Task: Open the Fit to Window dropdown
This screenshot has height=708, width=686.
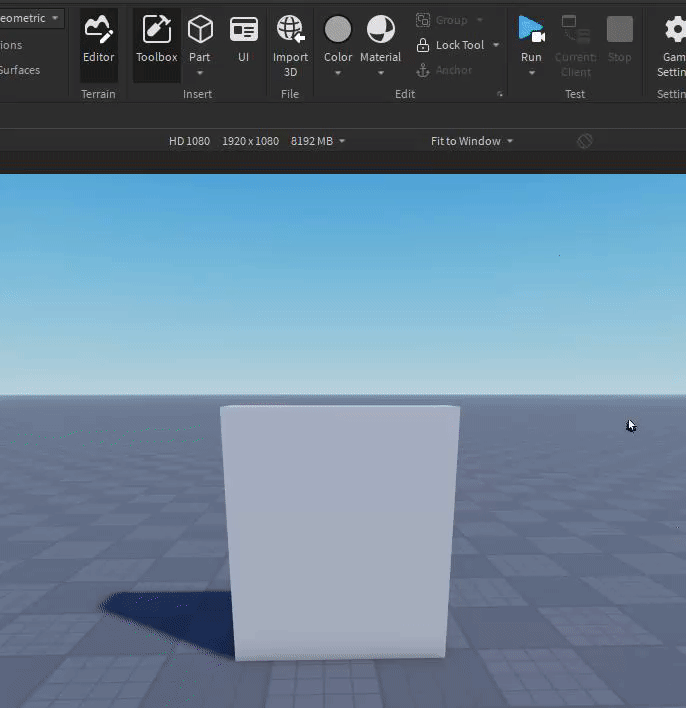Action: pyautogui.click(x=472, y=141)
